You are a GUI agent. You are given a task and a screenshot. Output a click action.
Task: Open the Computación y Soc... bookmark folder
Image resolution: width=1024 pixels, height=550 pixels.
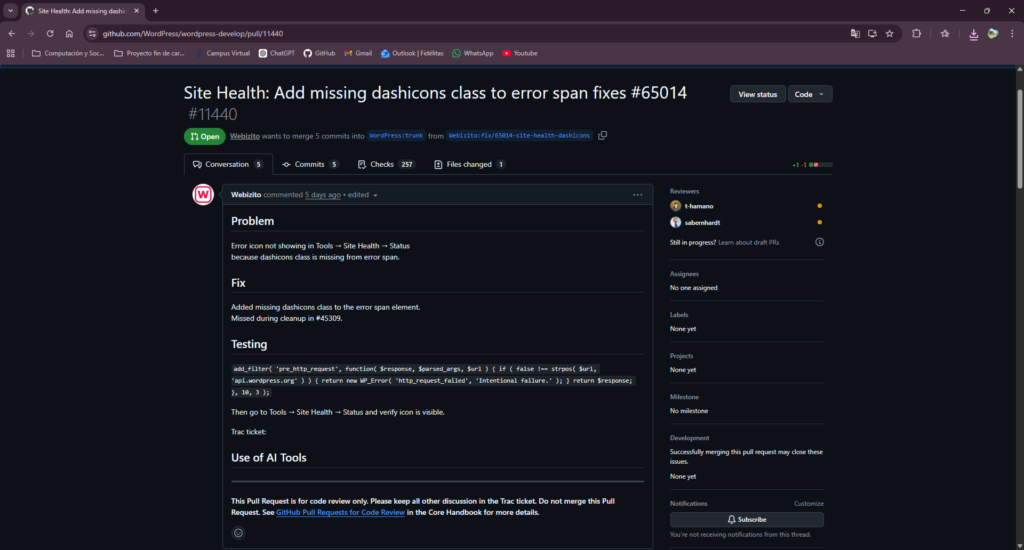(68, 54)
